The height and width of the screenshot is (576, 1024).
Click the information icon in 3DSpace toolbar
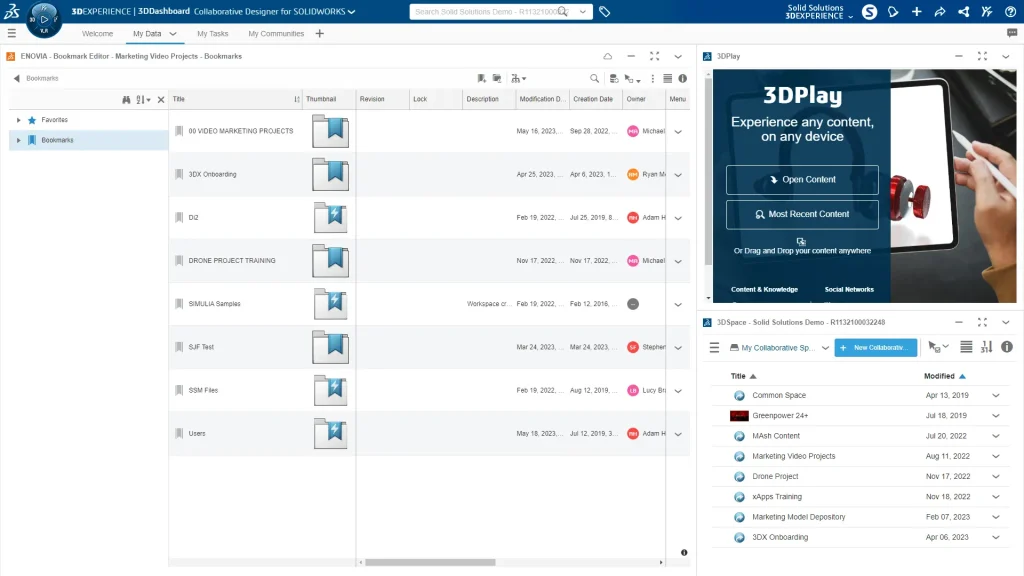tap(1006, 347)
